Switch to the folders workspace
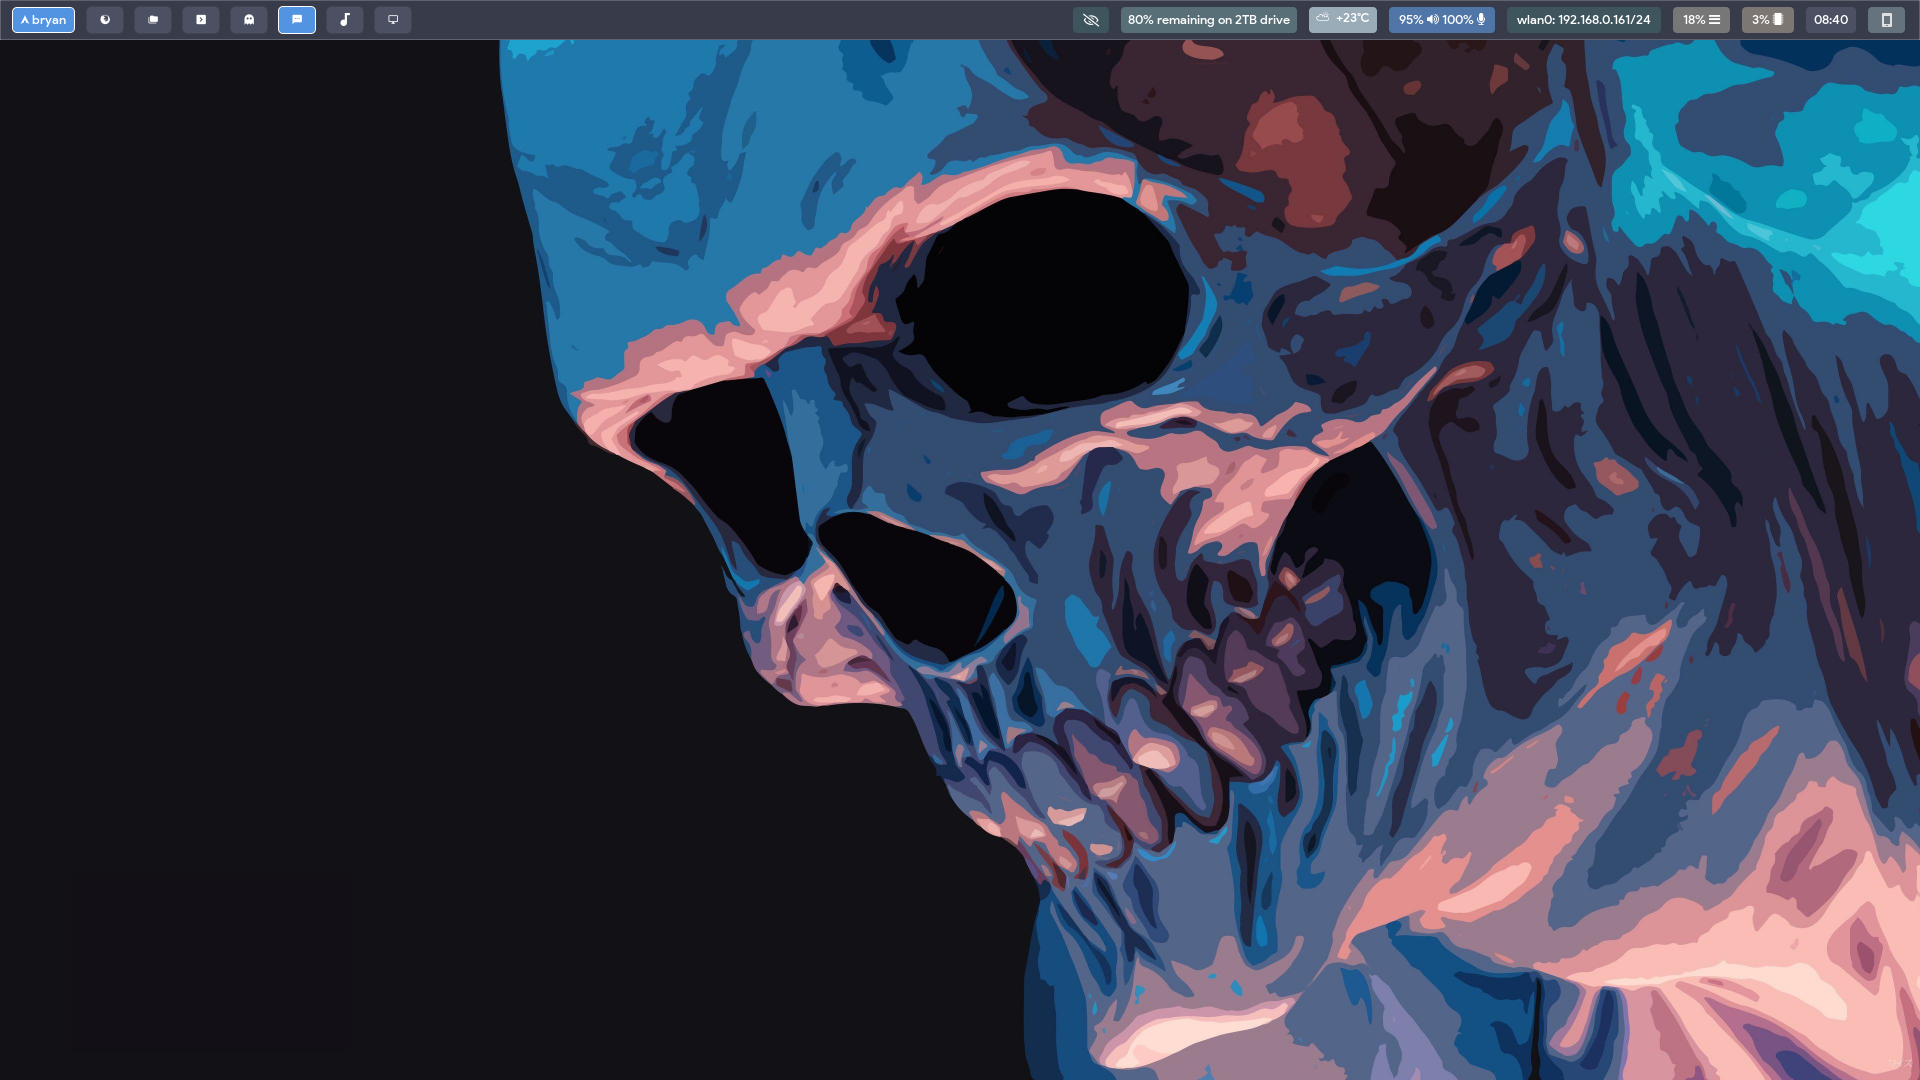The image size is (1920, 1080). [153, 20]
